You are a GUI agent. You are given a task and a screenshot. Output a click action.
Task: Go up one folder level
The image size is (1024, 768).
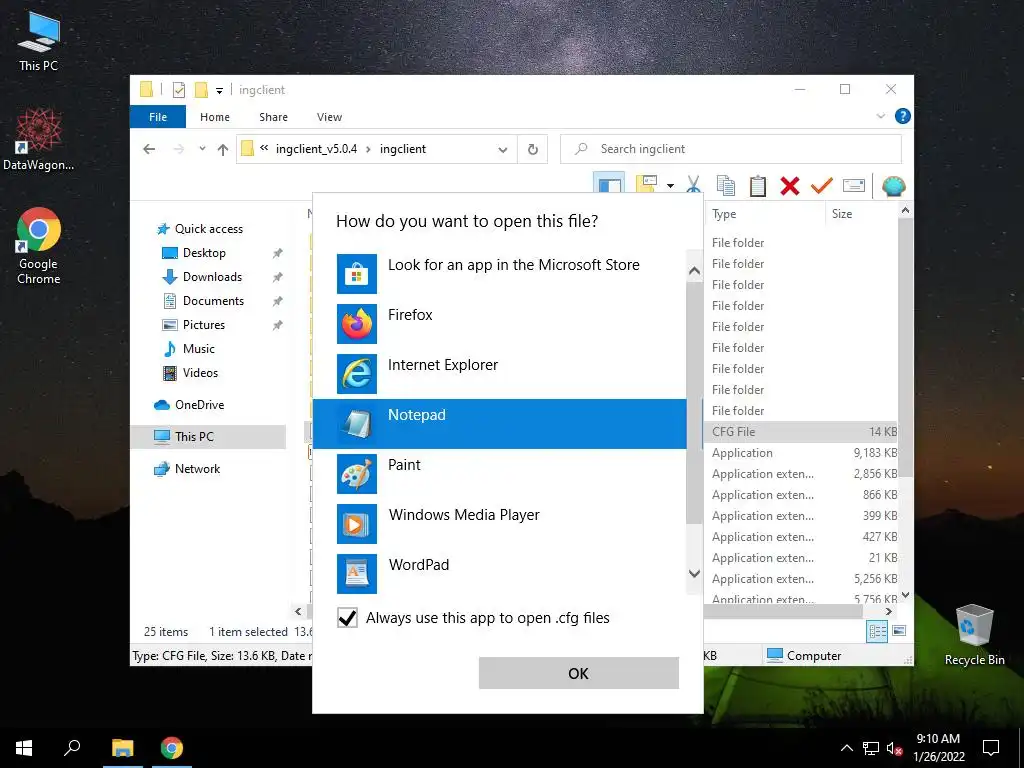(223, 150)
